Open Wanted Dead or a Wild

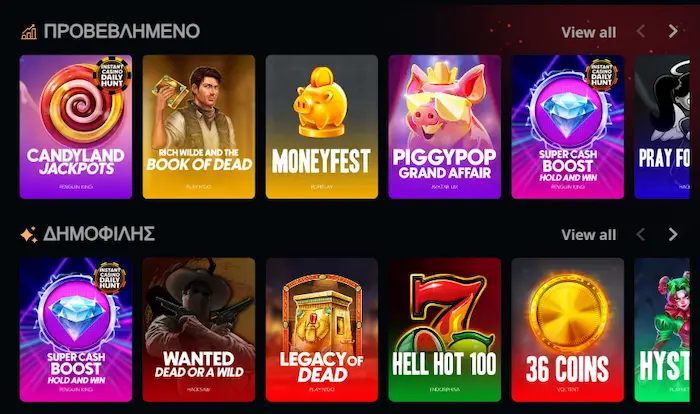pos(199,330)
